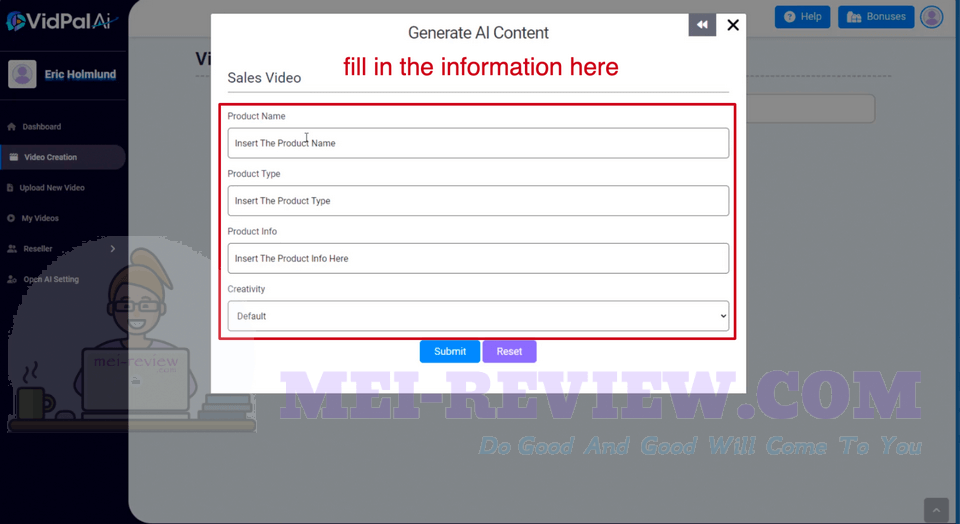Click Eric Holmlund's sidebar profile picture

click(x=22, y=74)
